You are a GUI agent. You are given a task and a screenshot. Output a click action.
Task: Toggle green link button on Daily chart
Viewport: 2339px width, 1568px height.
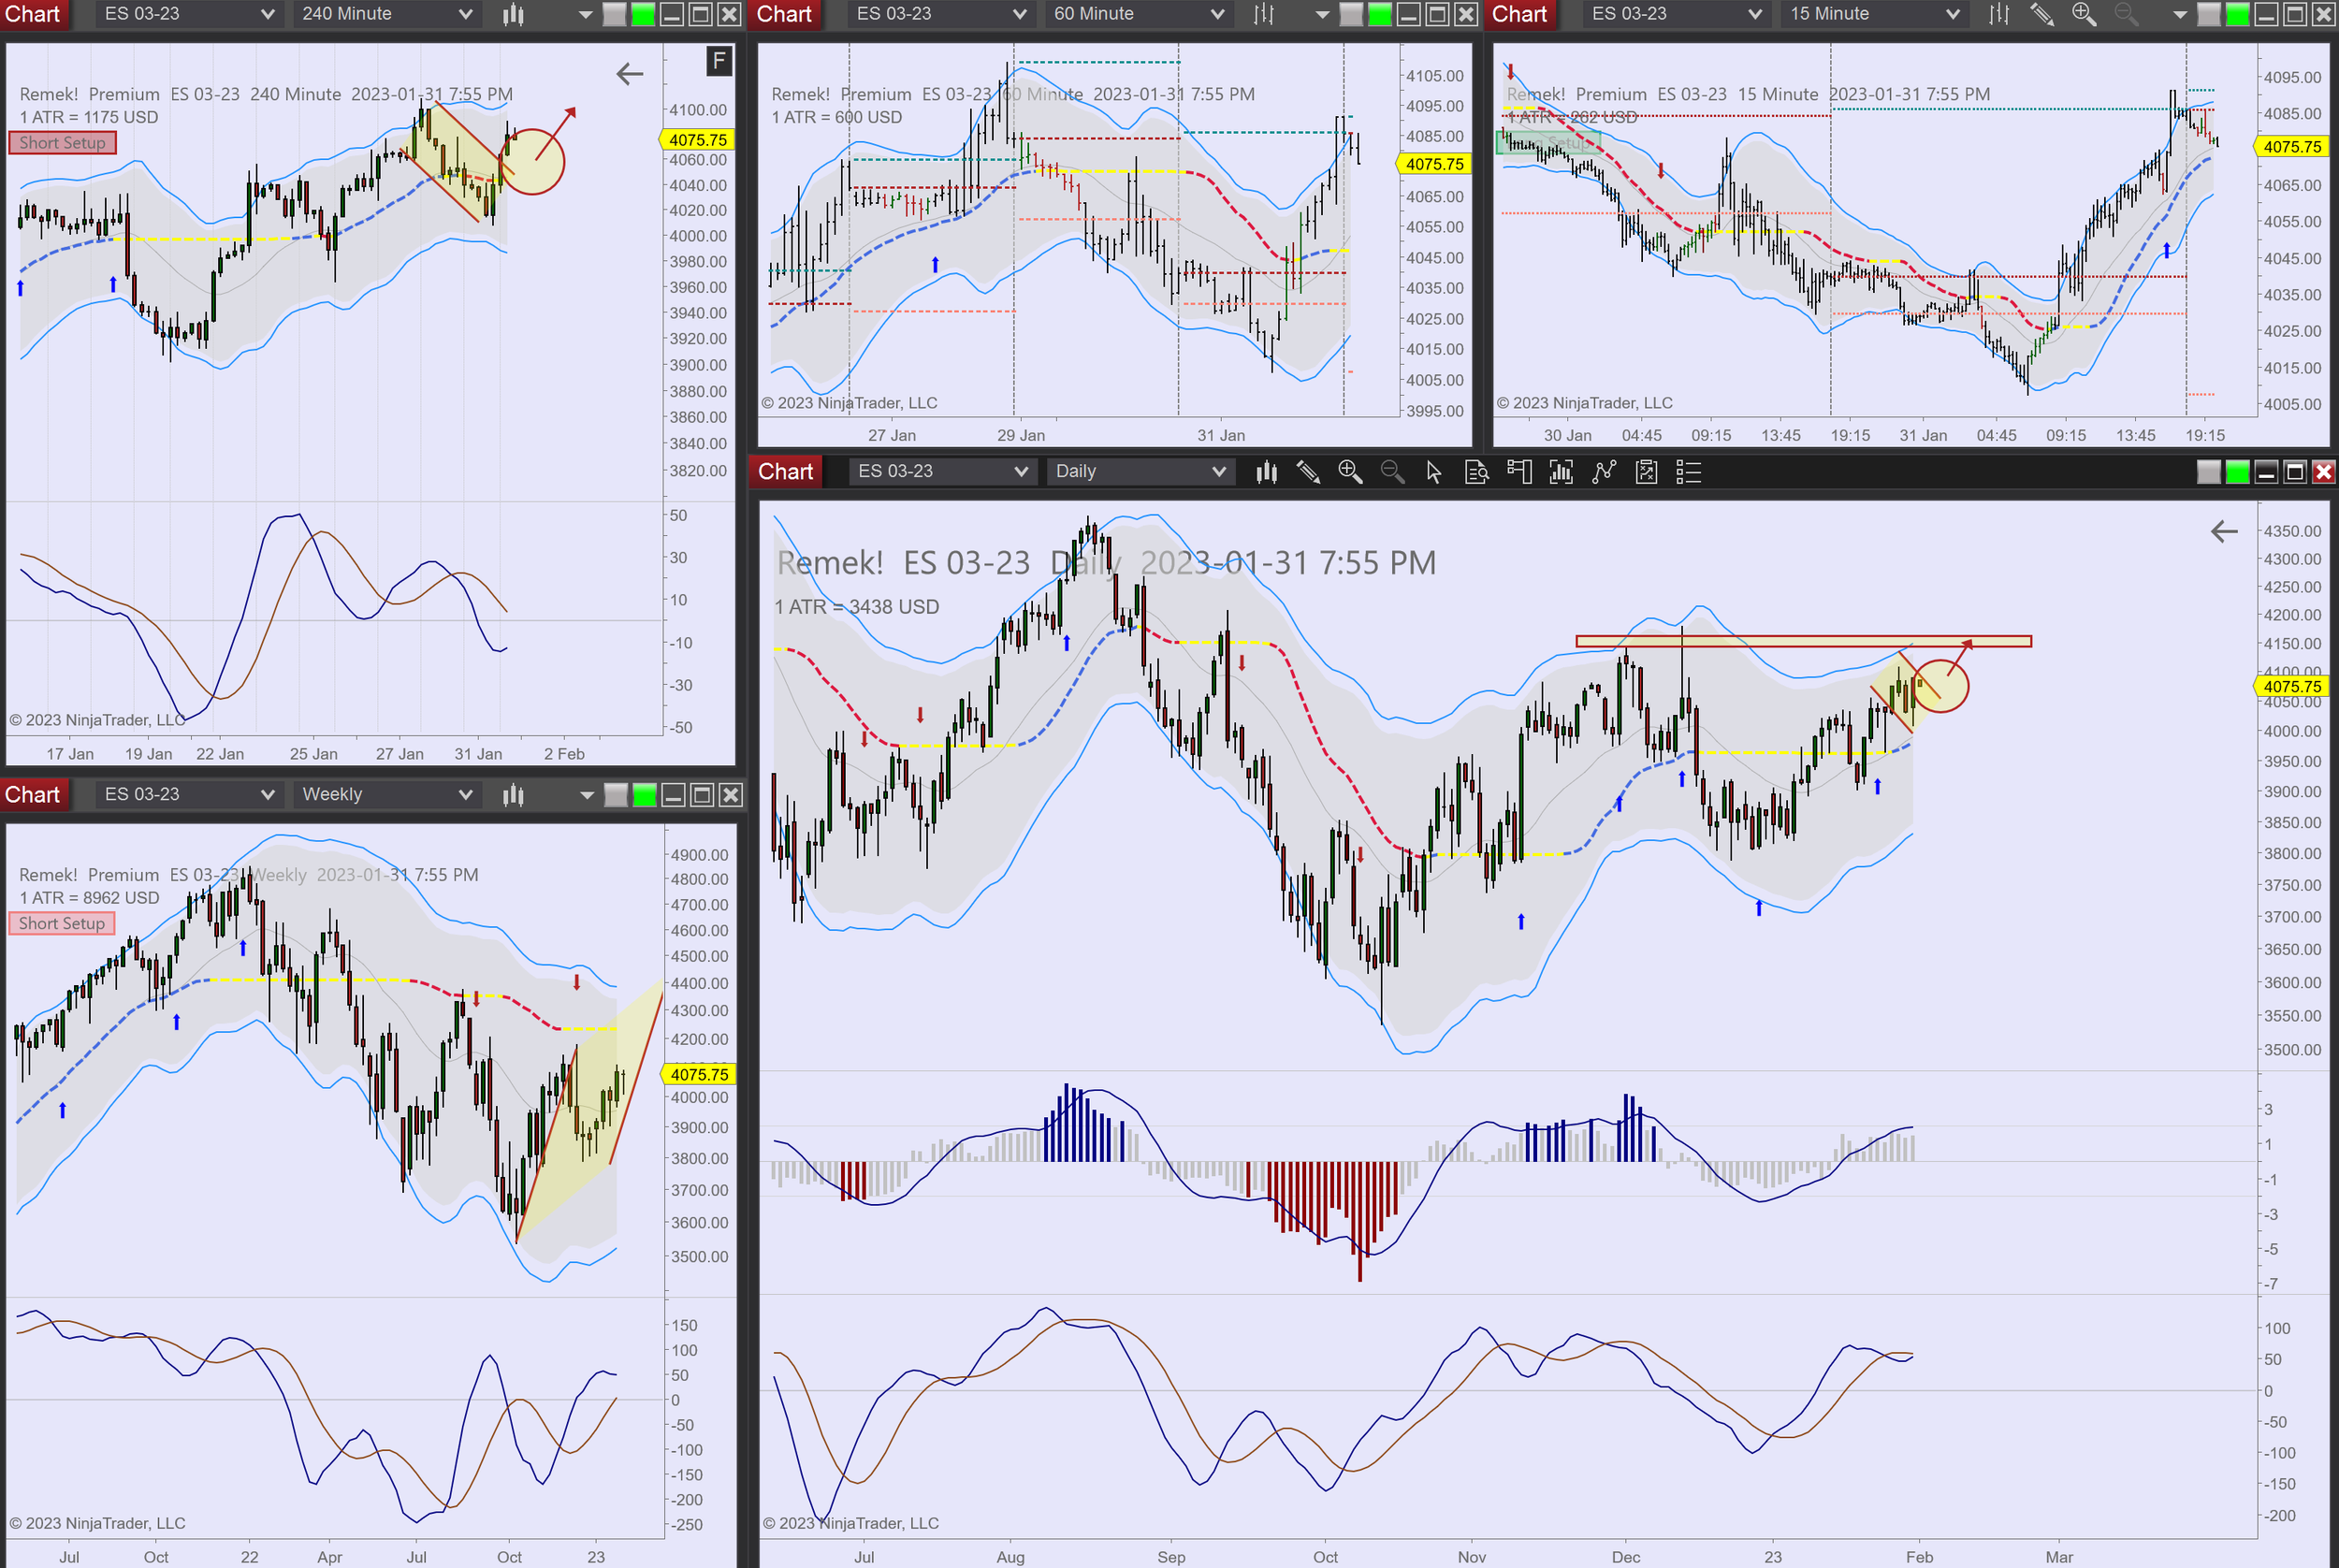[2238, 472]
